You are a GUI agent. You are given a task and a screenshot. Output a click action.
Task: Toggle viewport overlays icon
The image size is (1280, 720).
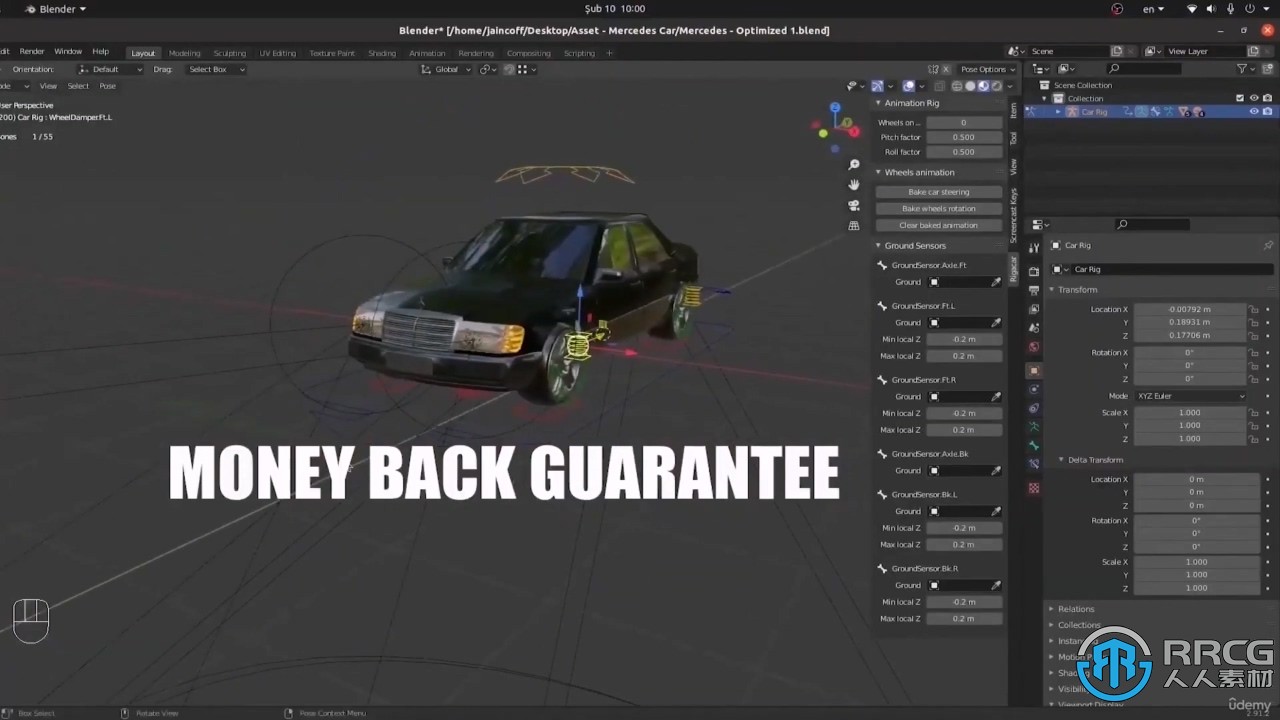click(908, 86)
